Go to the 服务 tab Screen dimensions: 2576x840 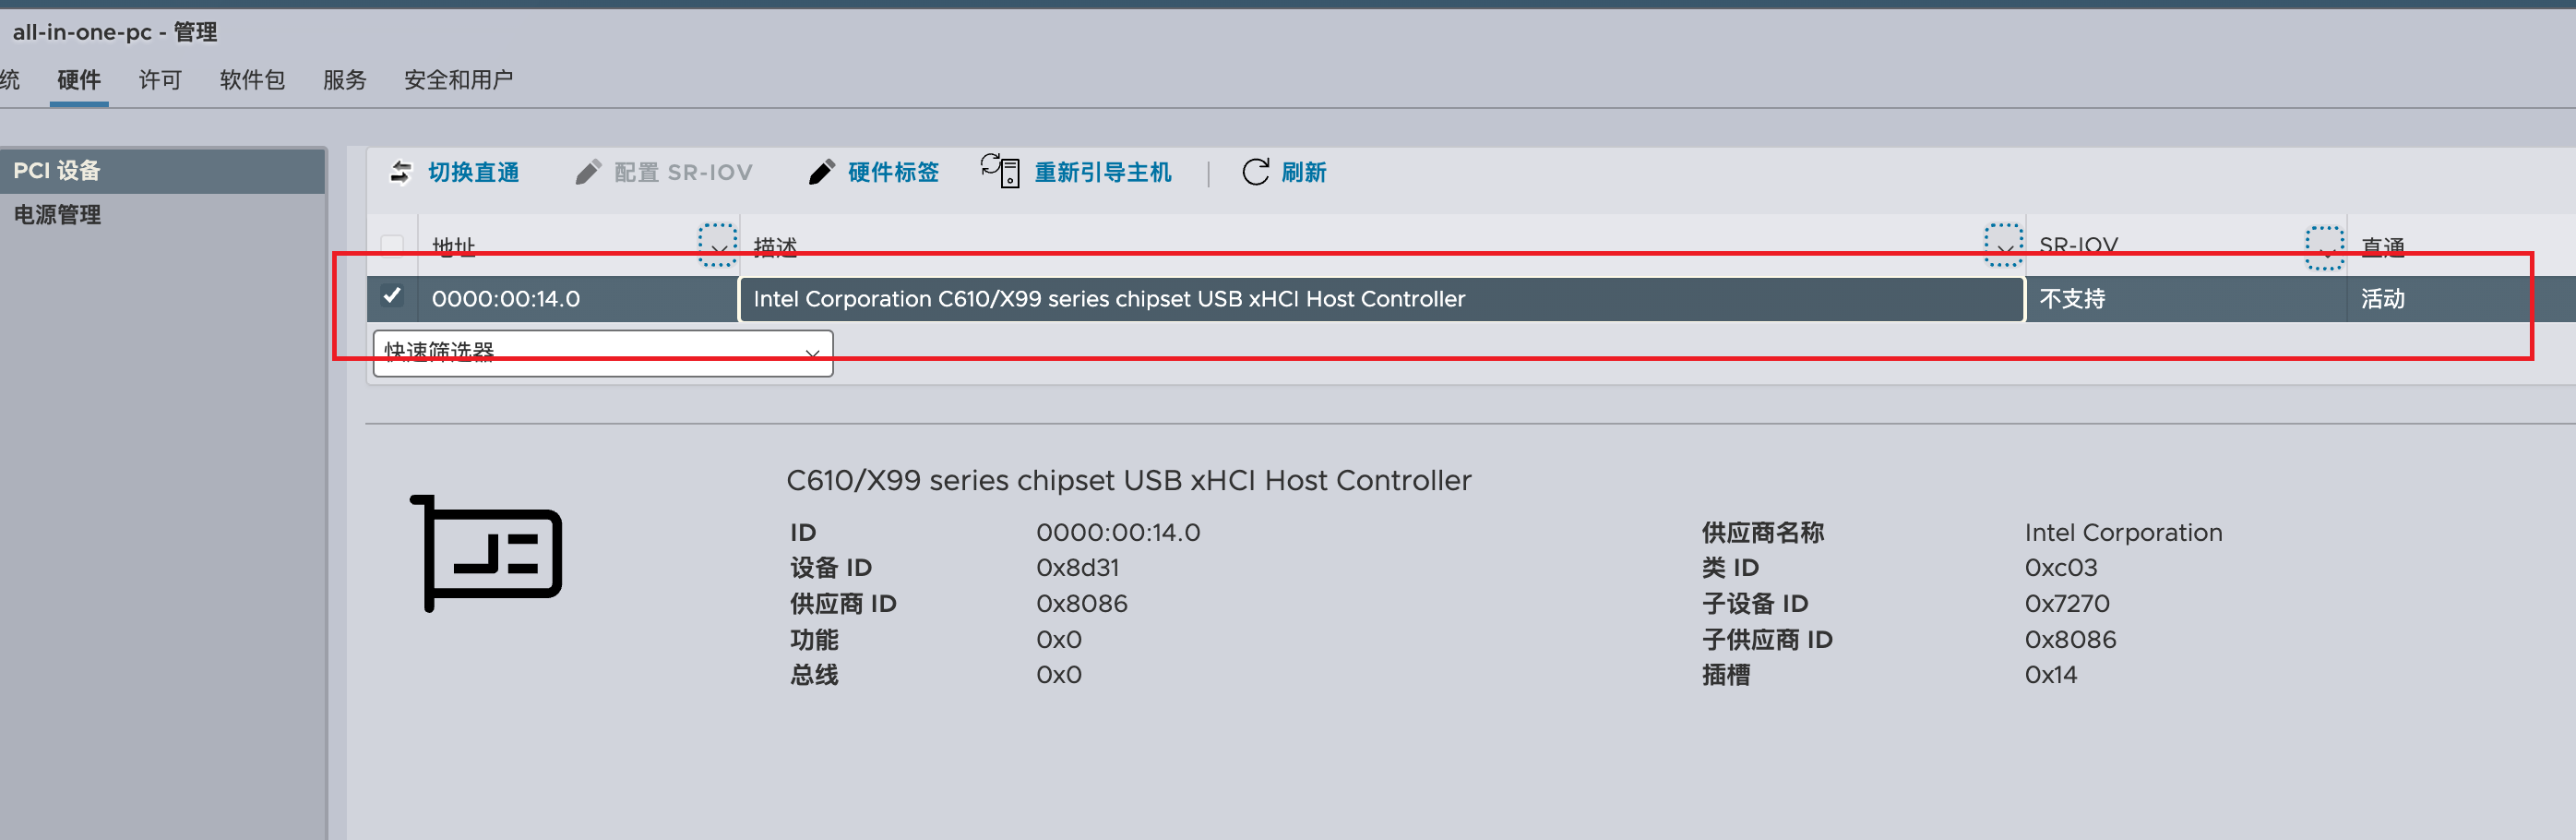345,80
